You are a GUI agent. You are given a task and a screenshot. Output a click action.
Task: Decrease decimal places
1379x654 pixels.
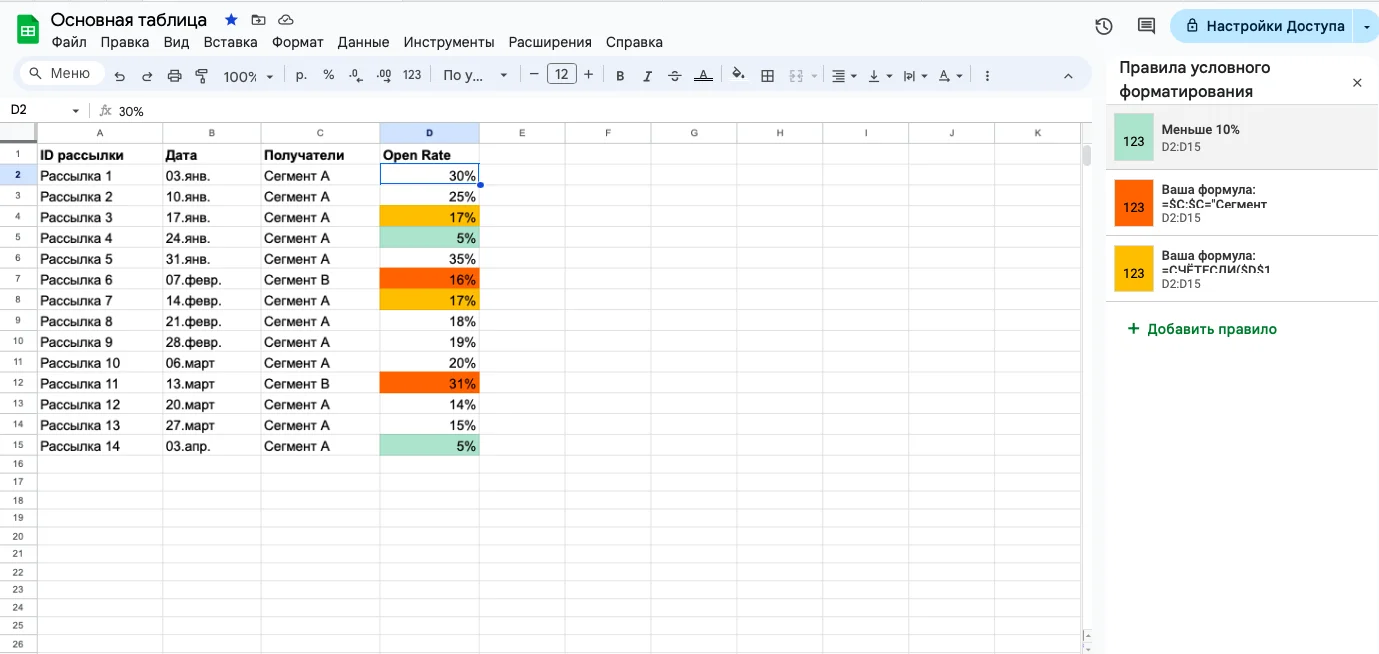point(356,75)
